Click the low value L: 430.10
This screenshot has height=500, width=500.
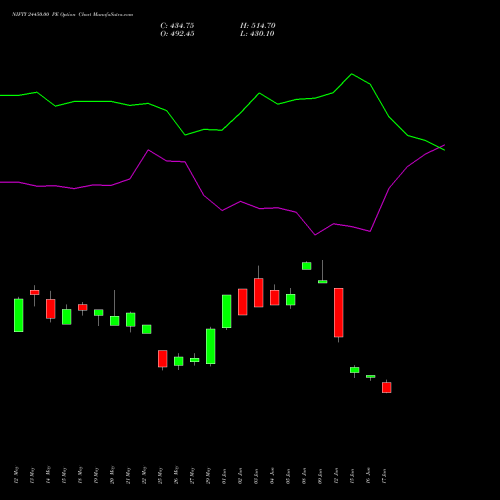pos(257,34)
